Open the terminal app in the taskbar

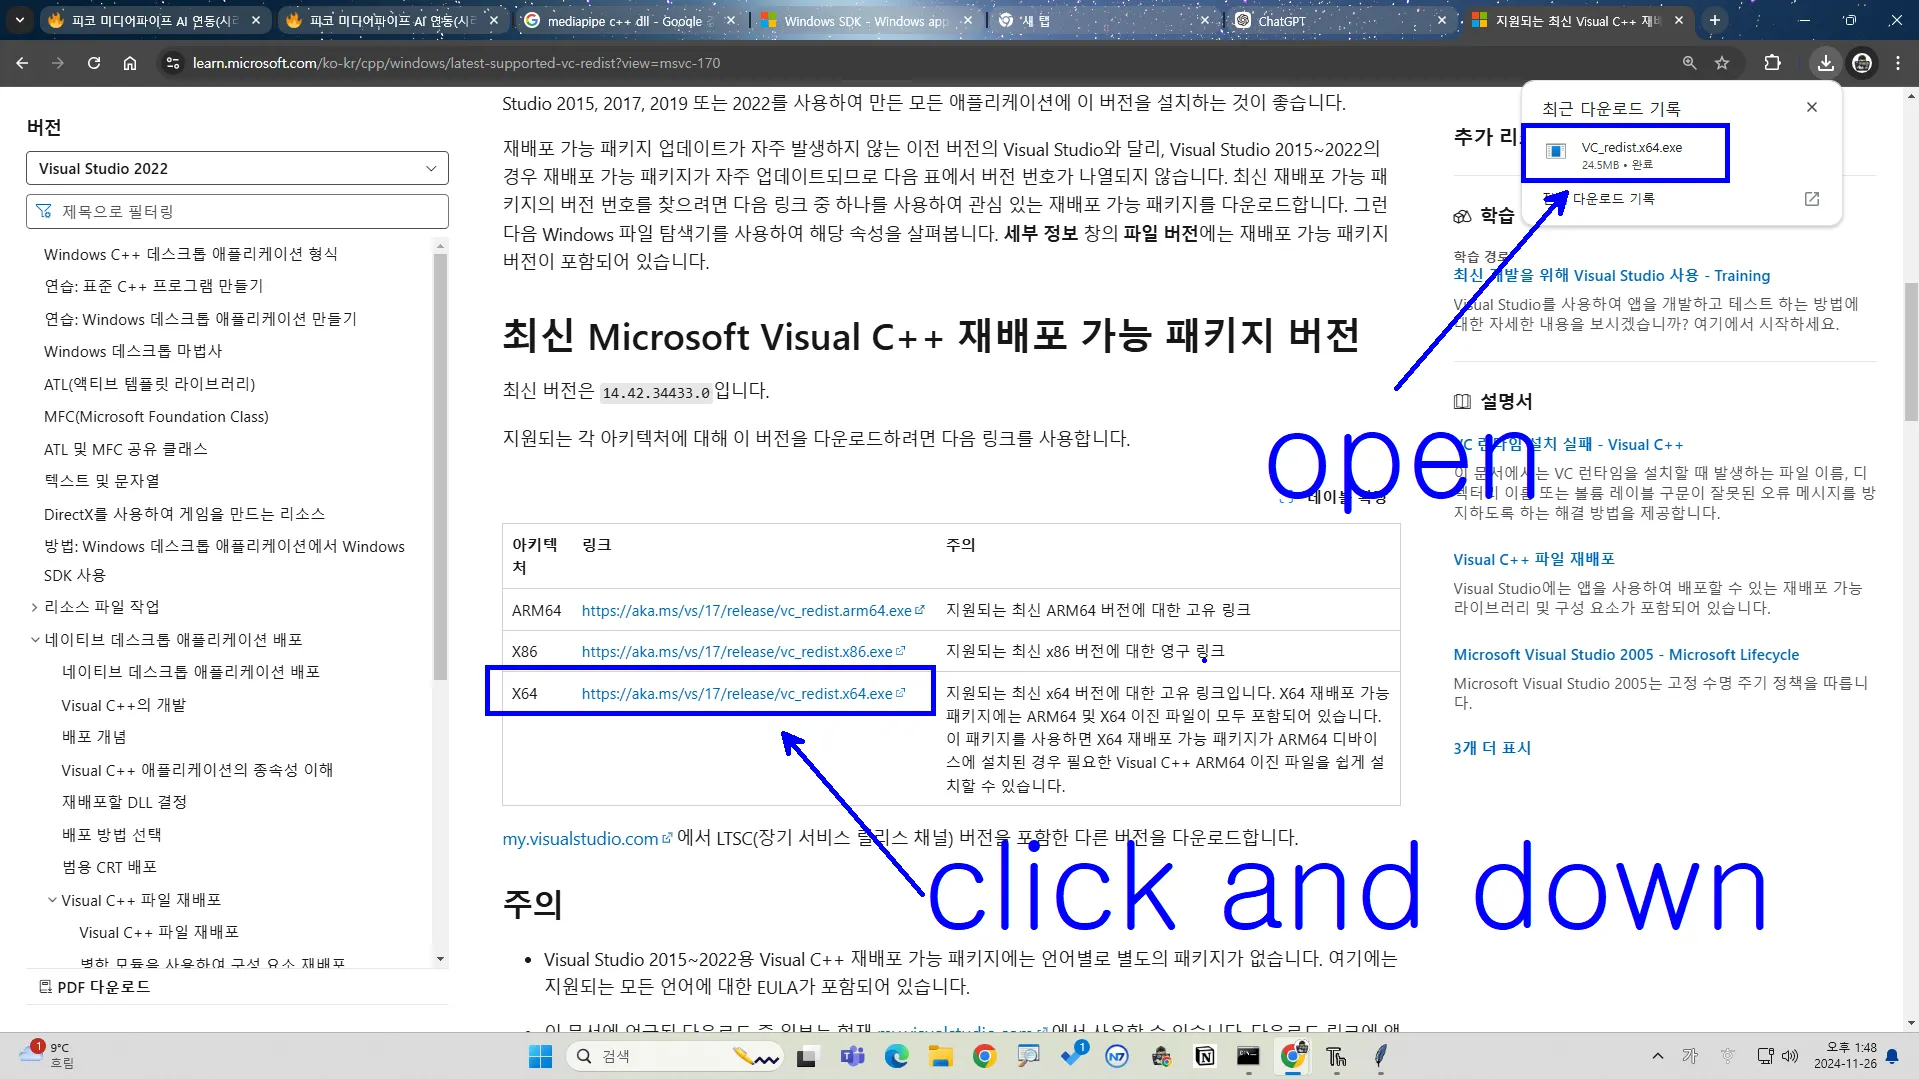1248,1056
